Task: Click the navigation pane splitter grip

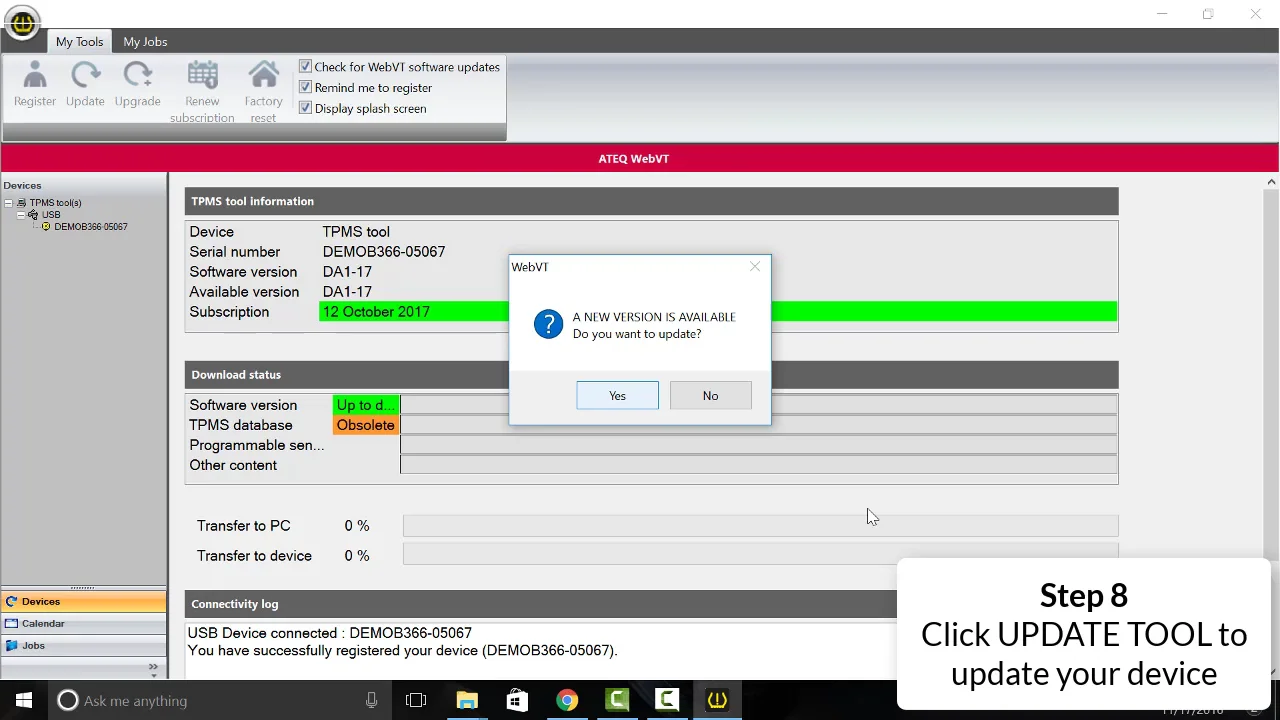Action: click(x=83, y=587)
